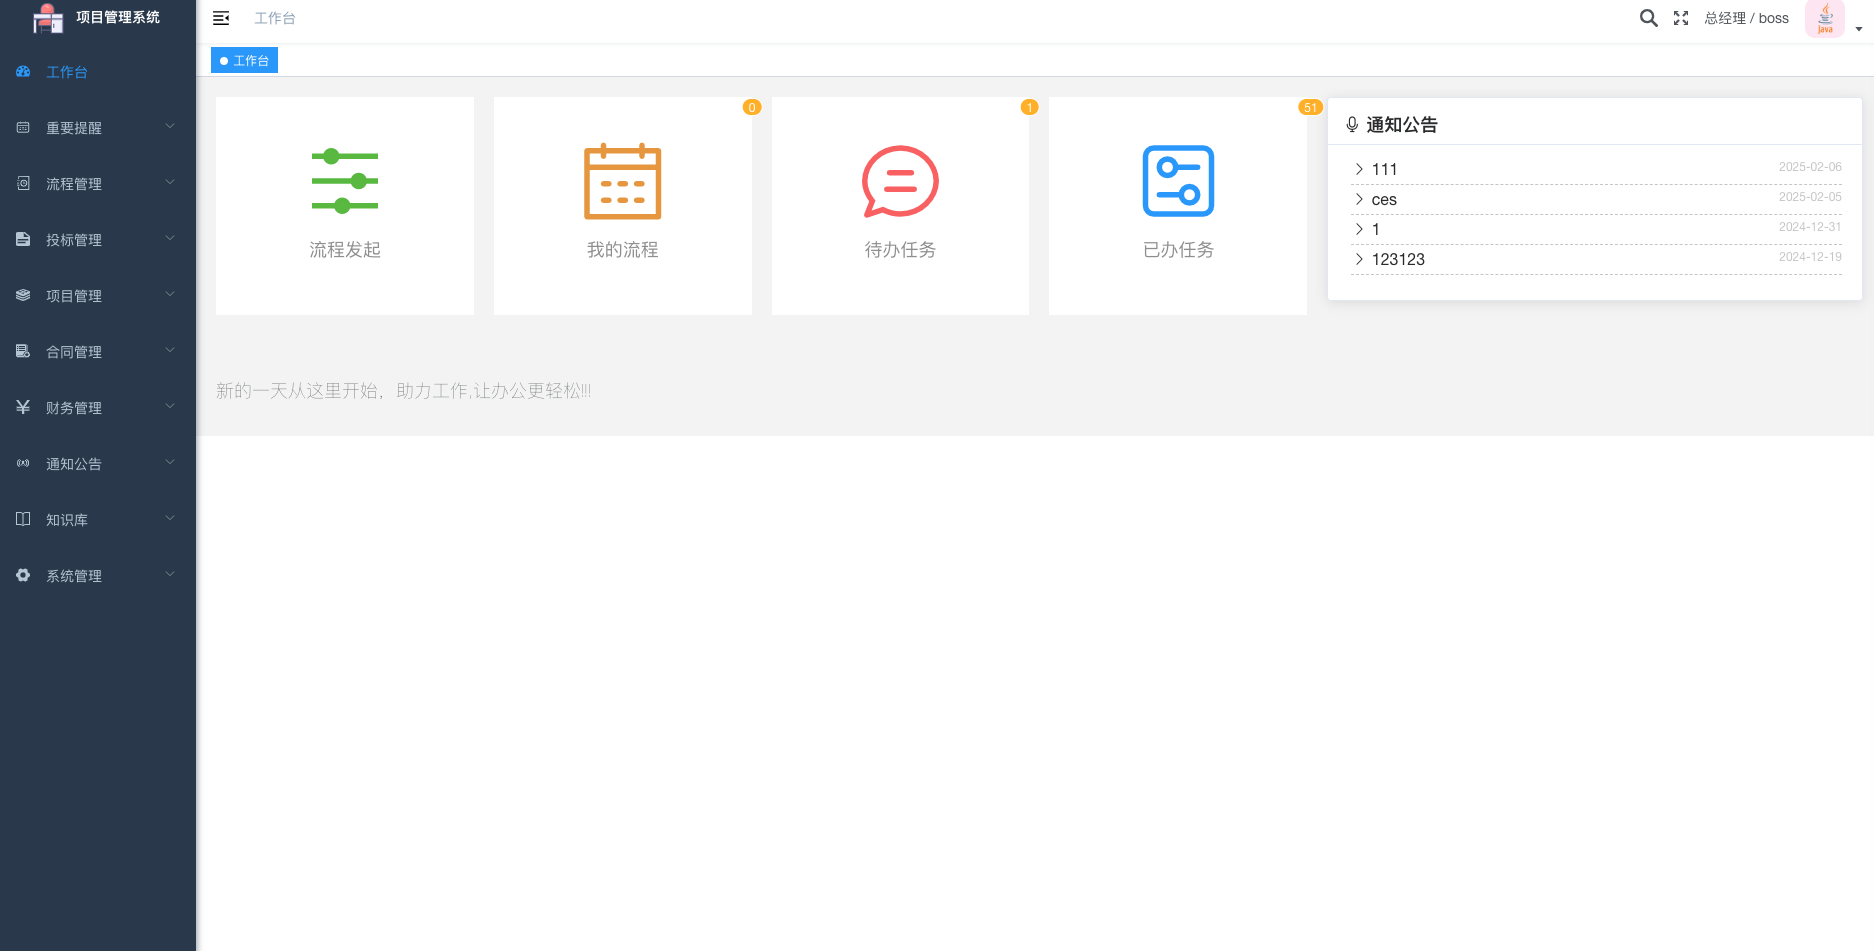Open 已办任务 via the sliders icon
1874x951 pixels.
[1177, 182]
